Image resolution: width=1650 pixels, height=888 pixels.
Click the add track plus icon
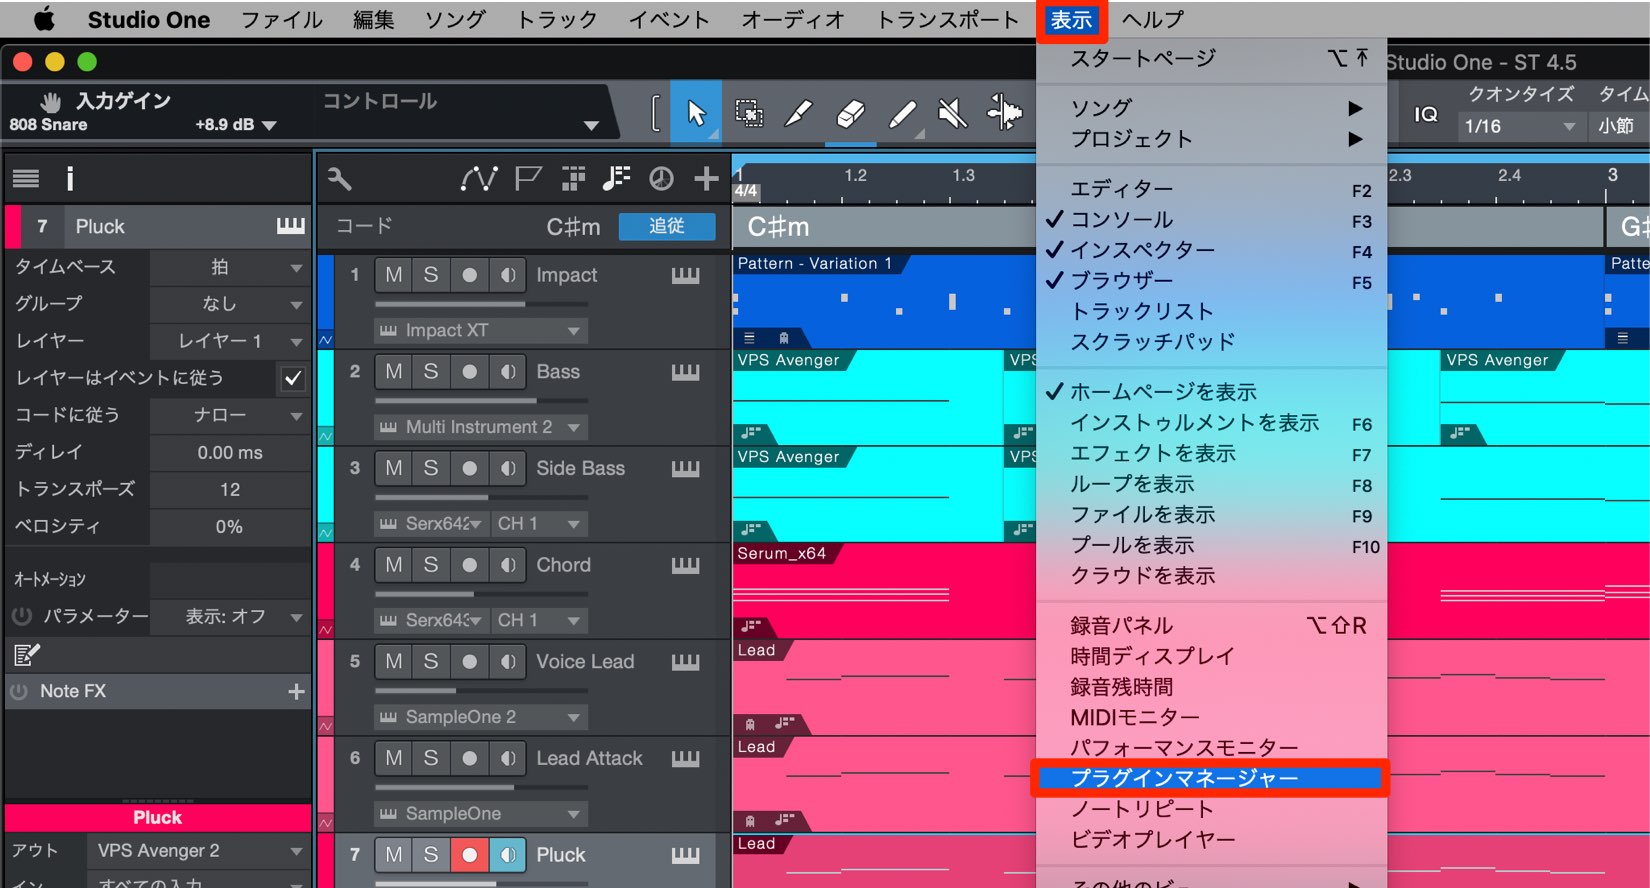click(x=706, y=179)
